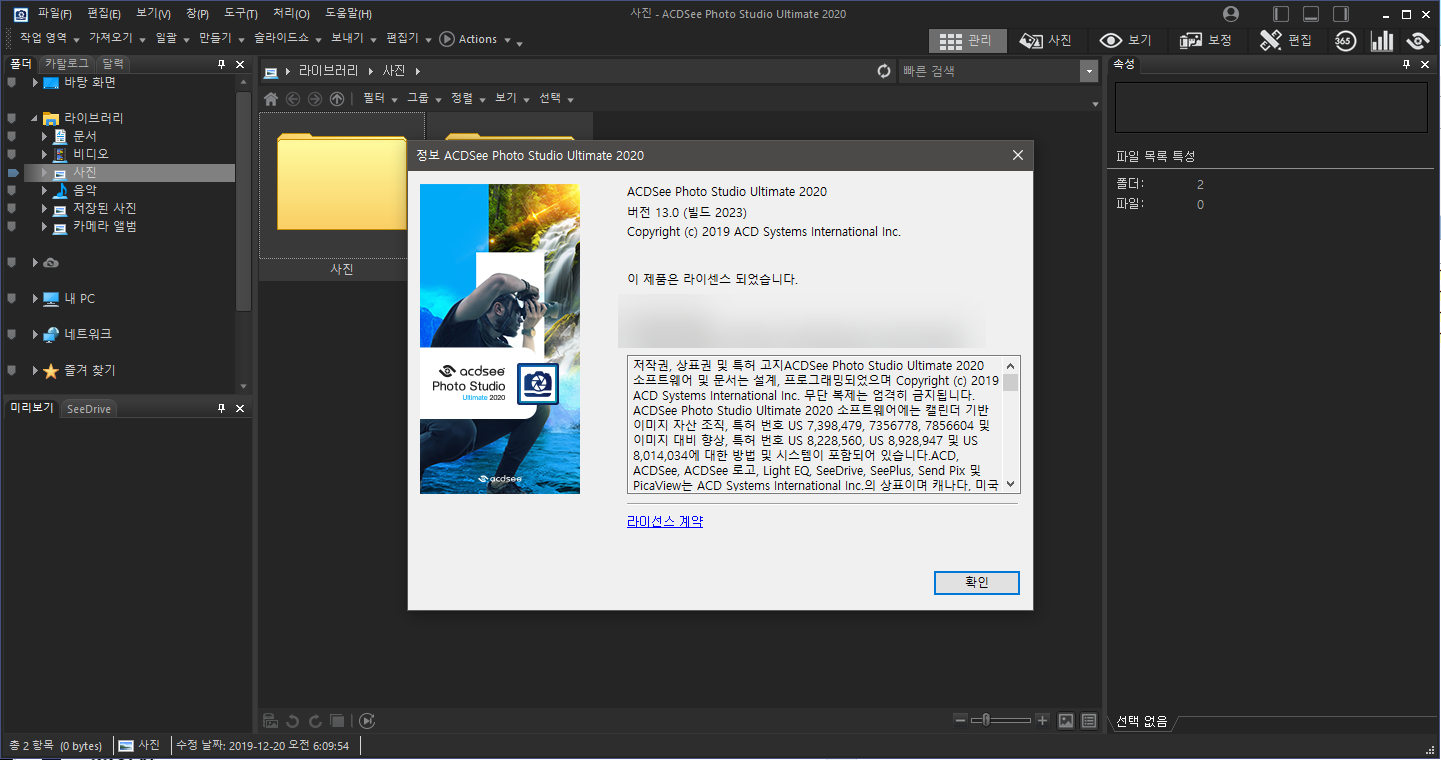
Task: Open the 정렬 sort dropdown
Action: (468, 98)
